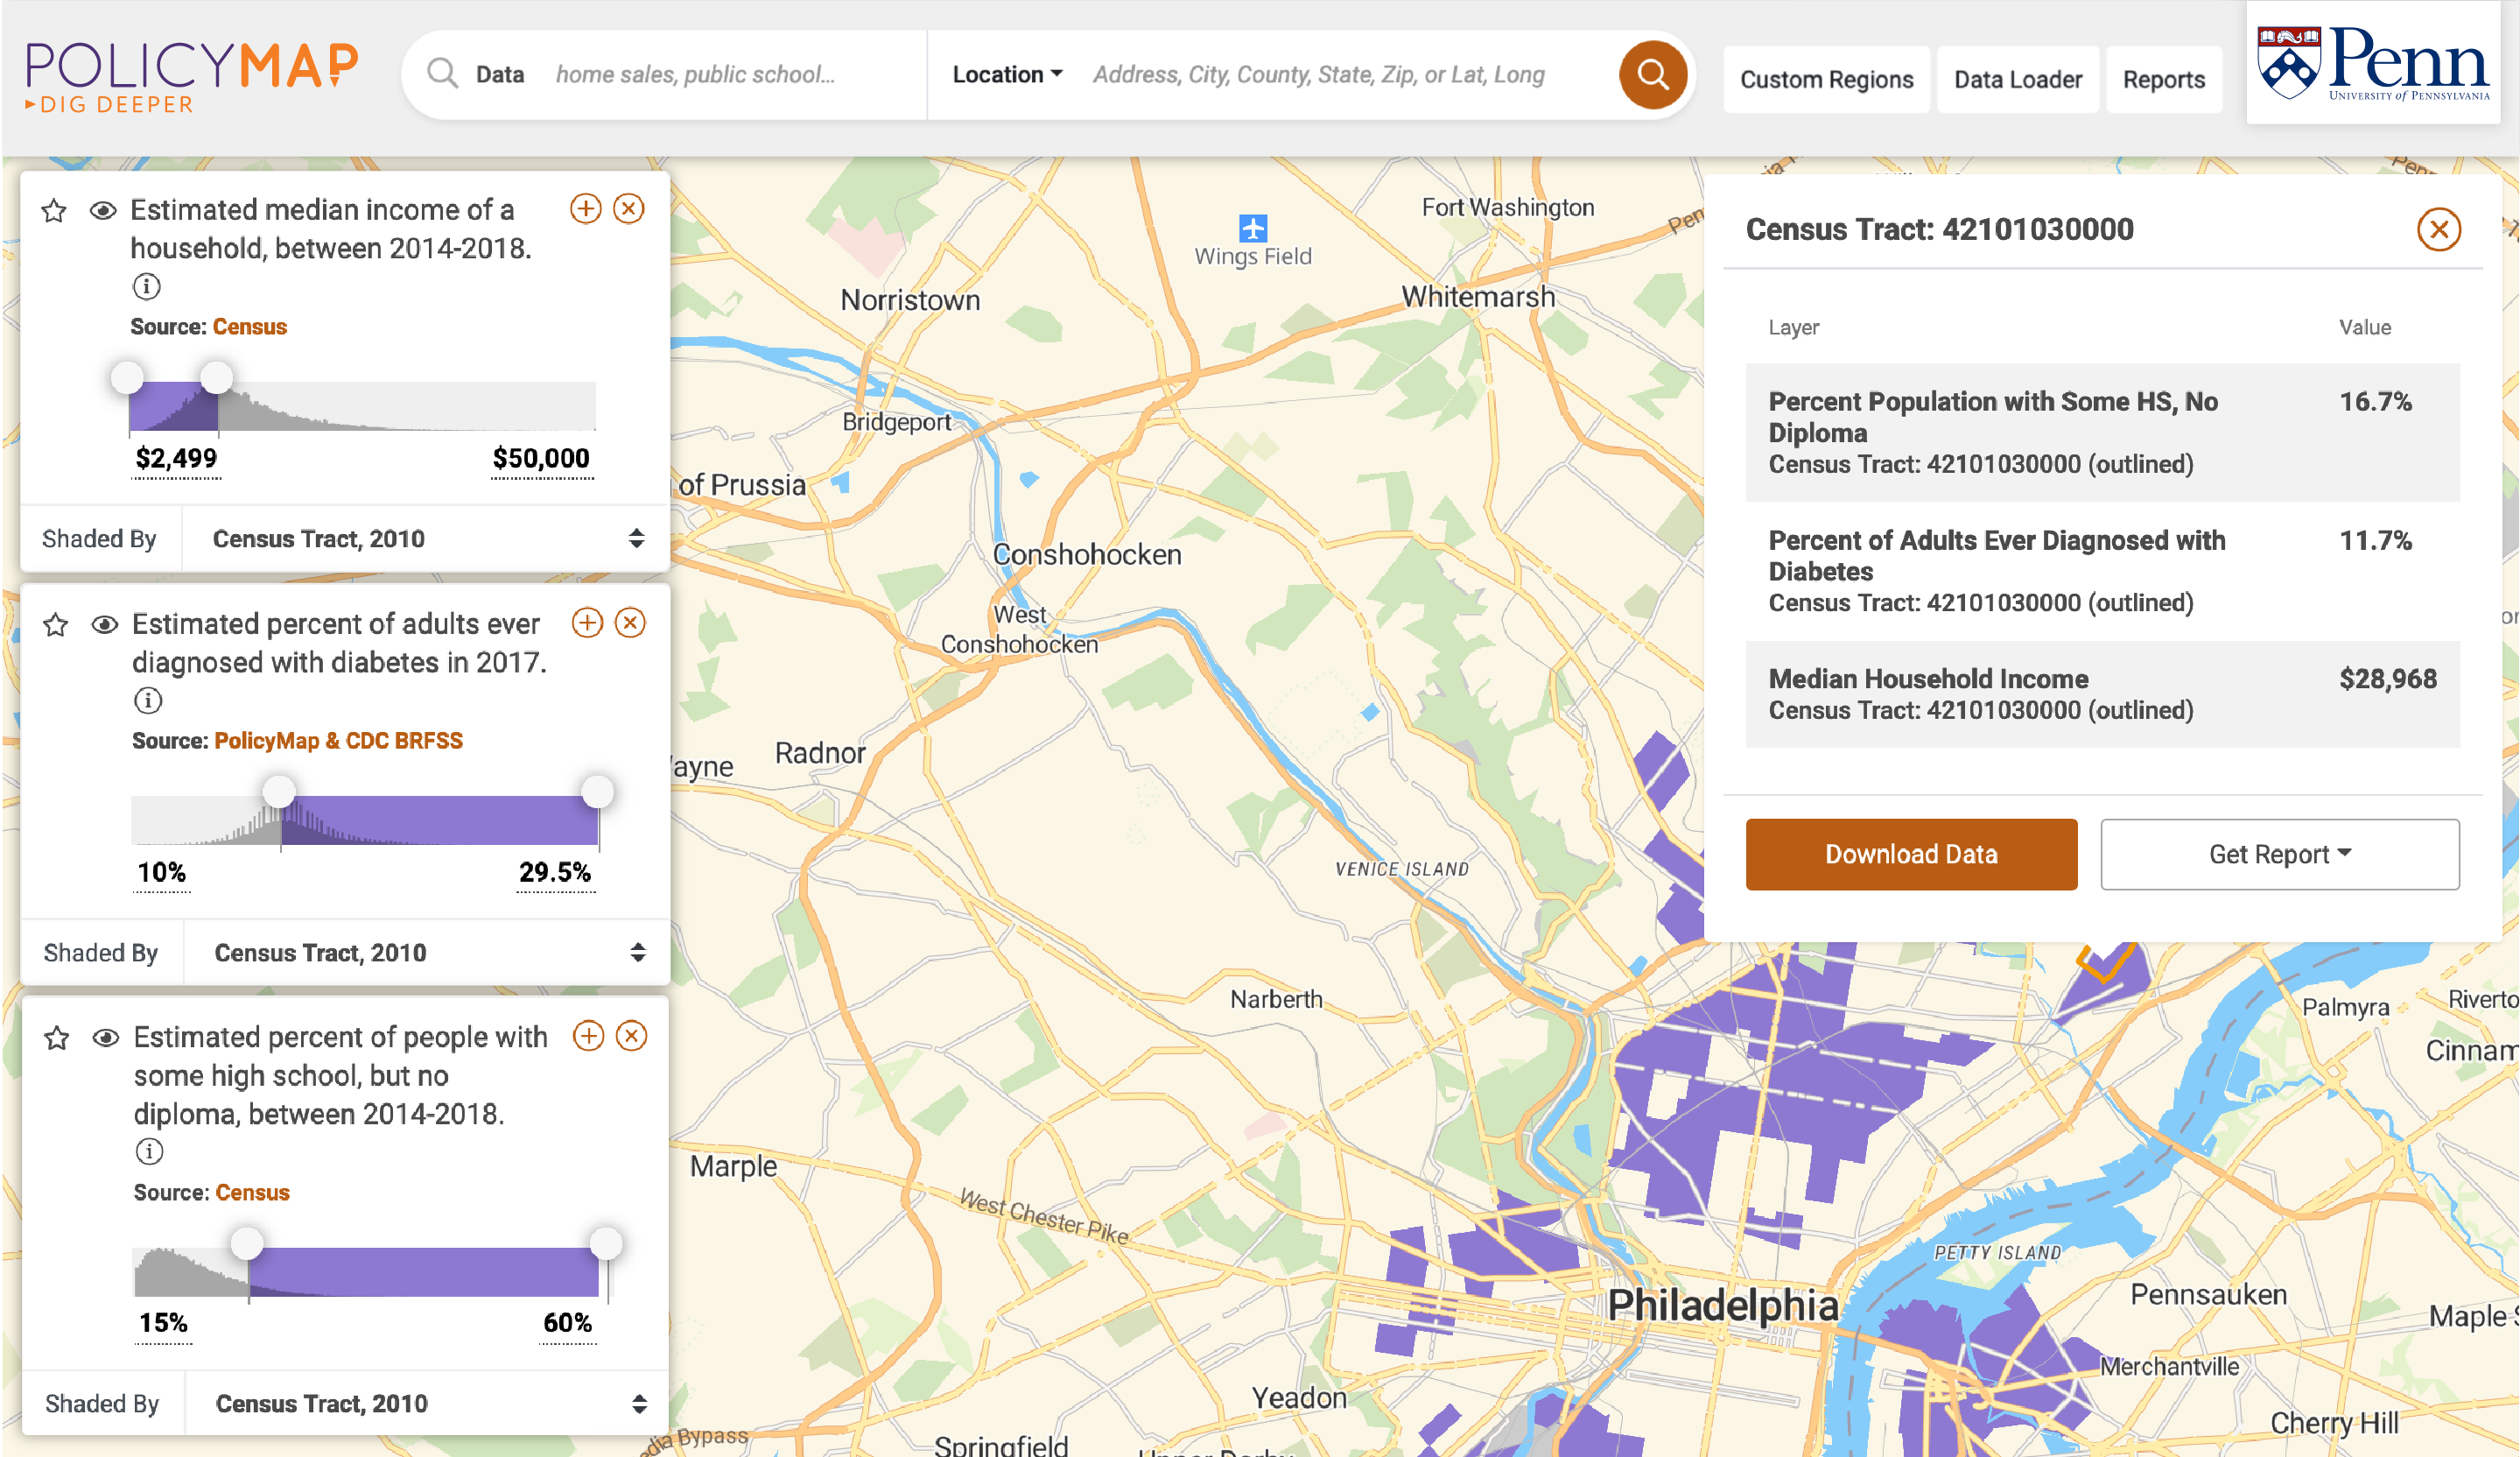This screenshot has height=1457, width=2520.
Task: Click the Wings Field airport icon on map
Action: tap(1253, 228)
